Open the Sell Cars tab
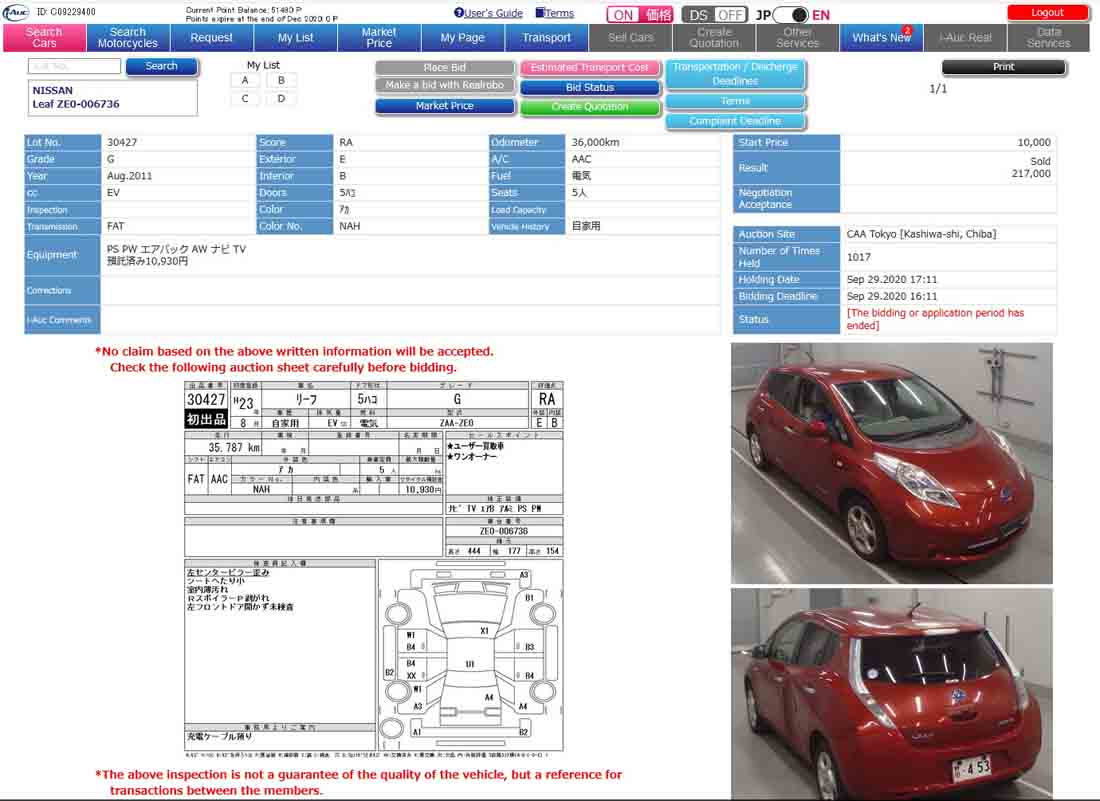The width and height of the screenshot is (1100, 801). [x=630, y=38]
